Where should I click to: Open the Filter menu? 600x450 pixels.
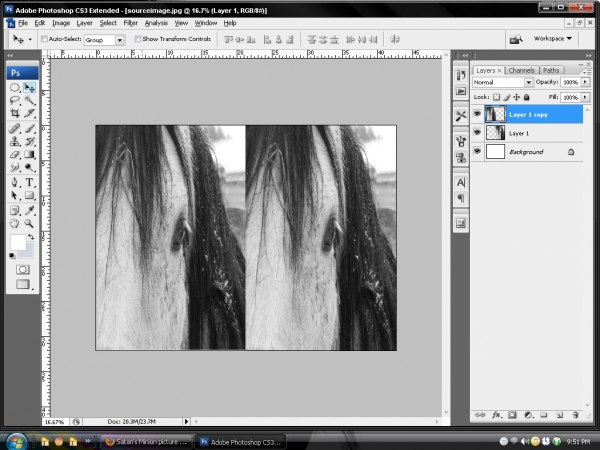click(130, 23)
